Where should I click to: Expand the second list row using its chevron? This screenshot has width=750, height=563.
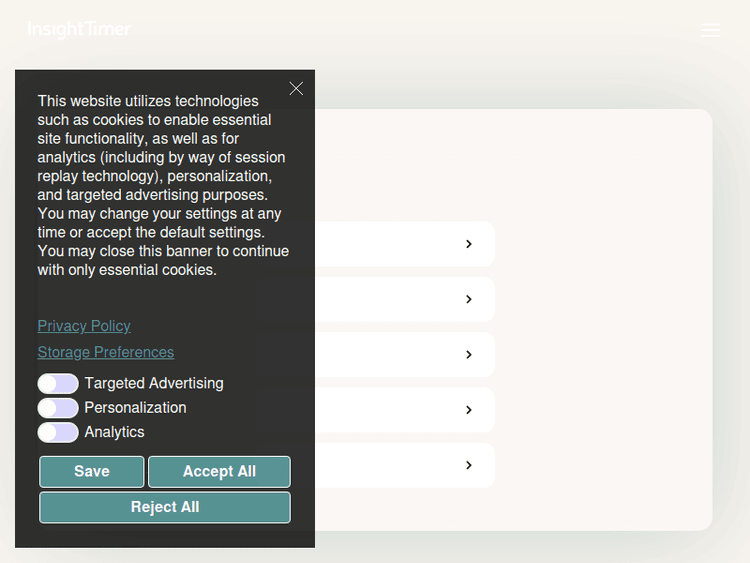click(x=468, y=299)
